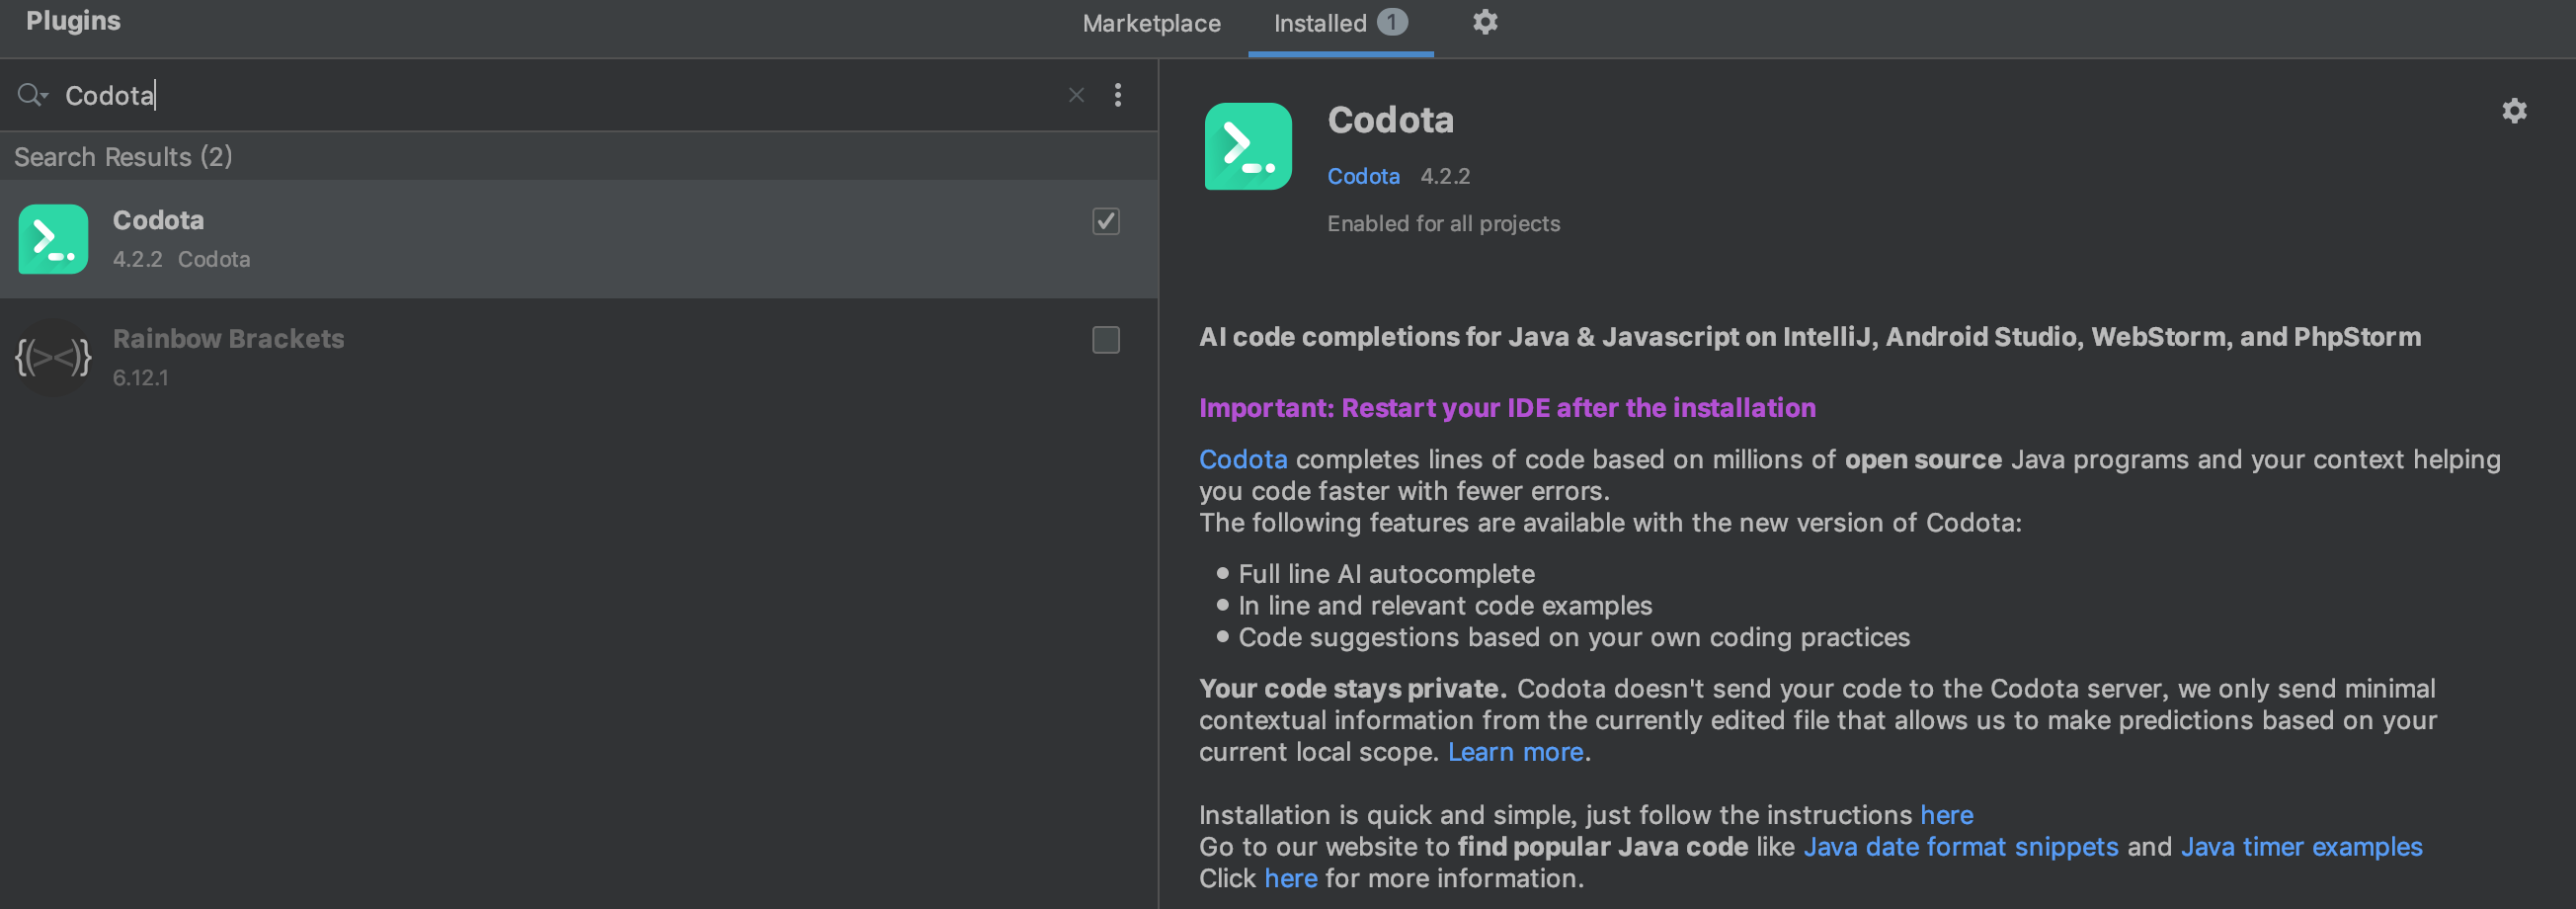
Task: Click the Rainbow Brackets plugin icon
Action: pos(52,357)
